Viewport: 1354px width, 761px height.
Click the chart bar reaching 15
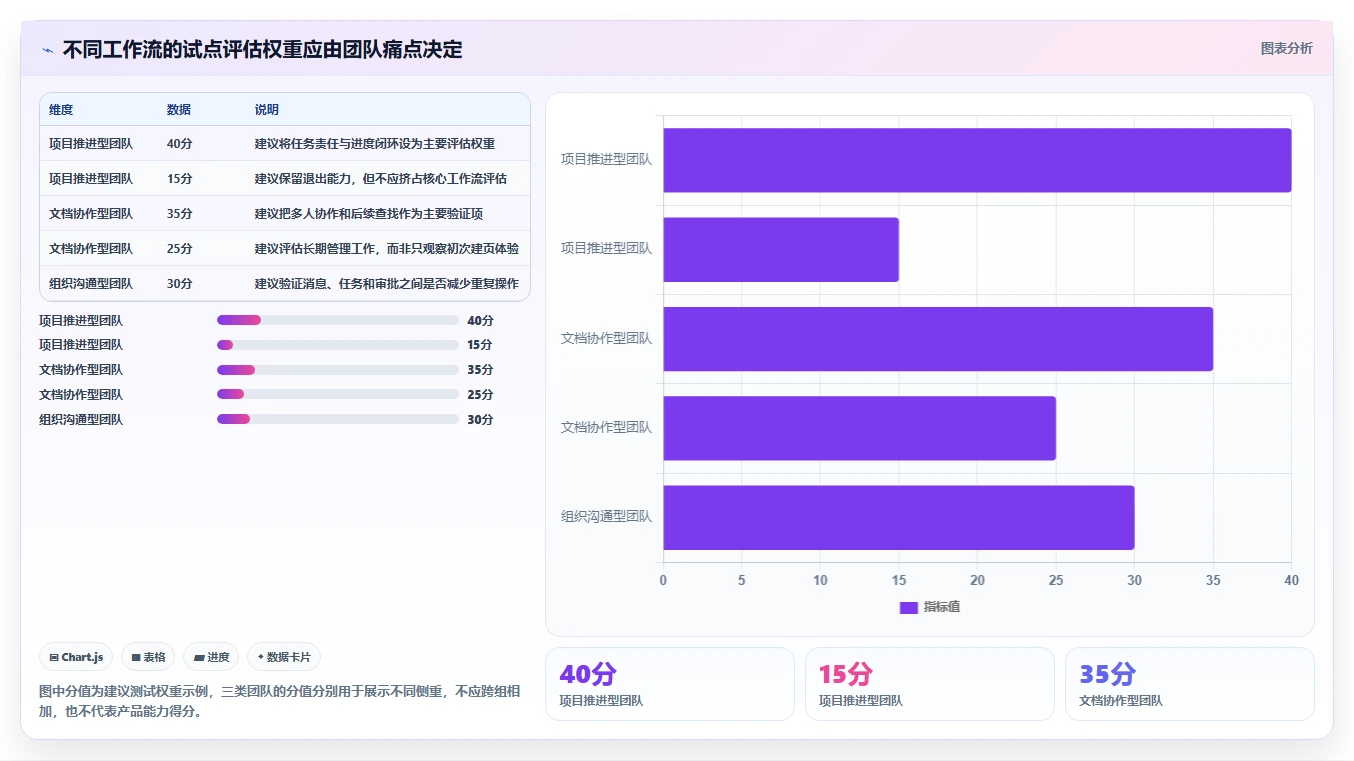pyautogui.click(x=781, y=249)
